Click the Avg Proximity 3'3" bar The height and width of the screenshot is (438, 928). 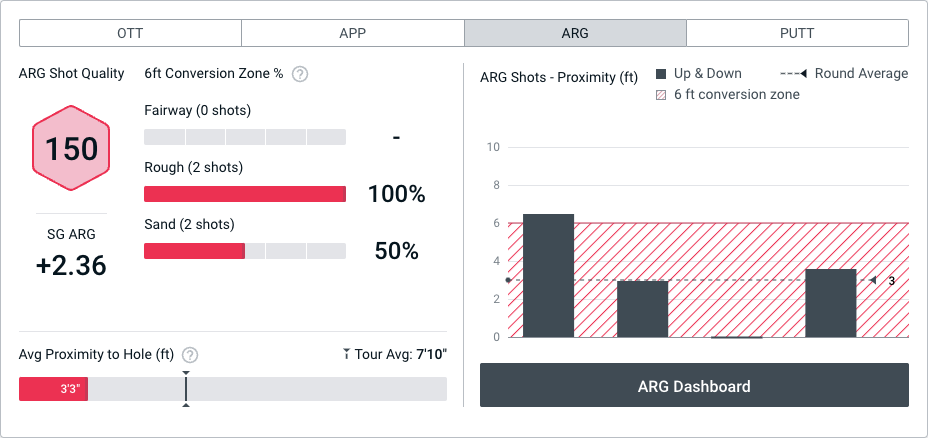(54, 389)
